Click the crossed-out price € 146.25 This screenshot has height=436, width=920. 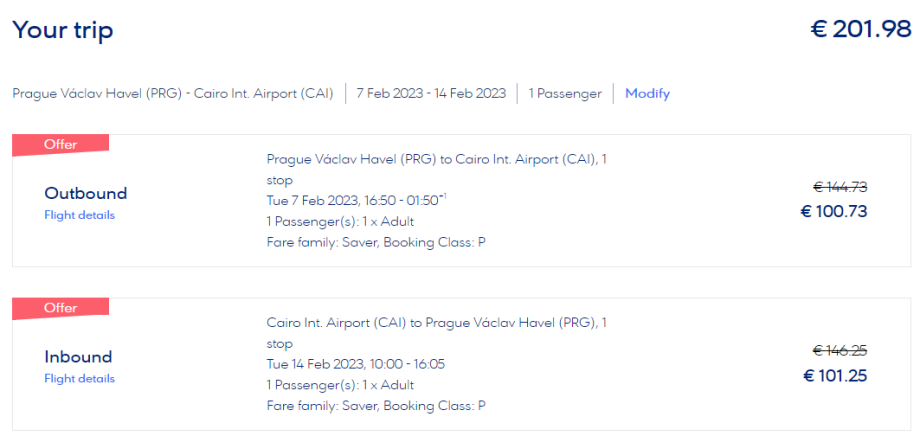[839, 350]
